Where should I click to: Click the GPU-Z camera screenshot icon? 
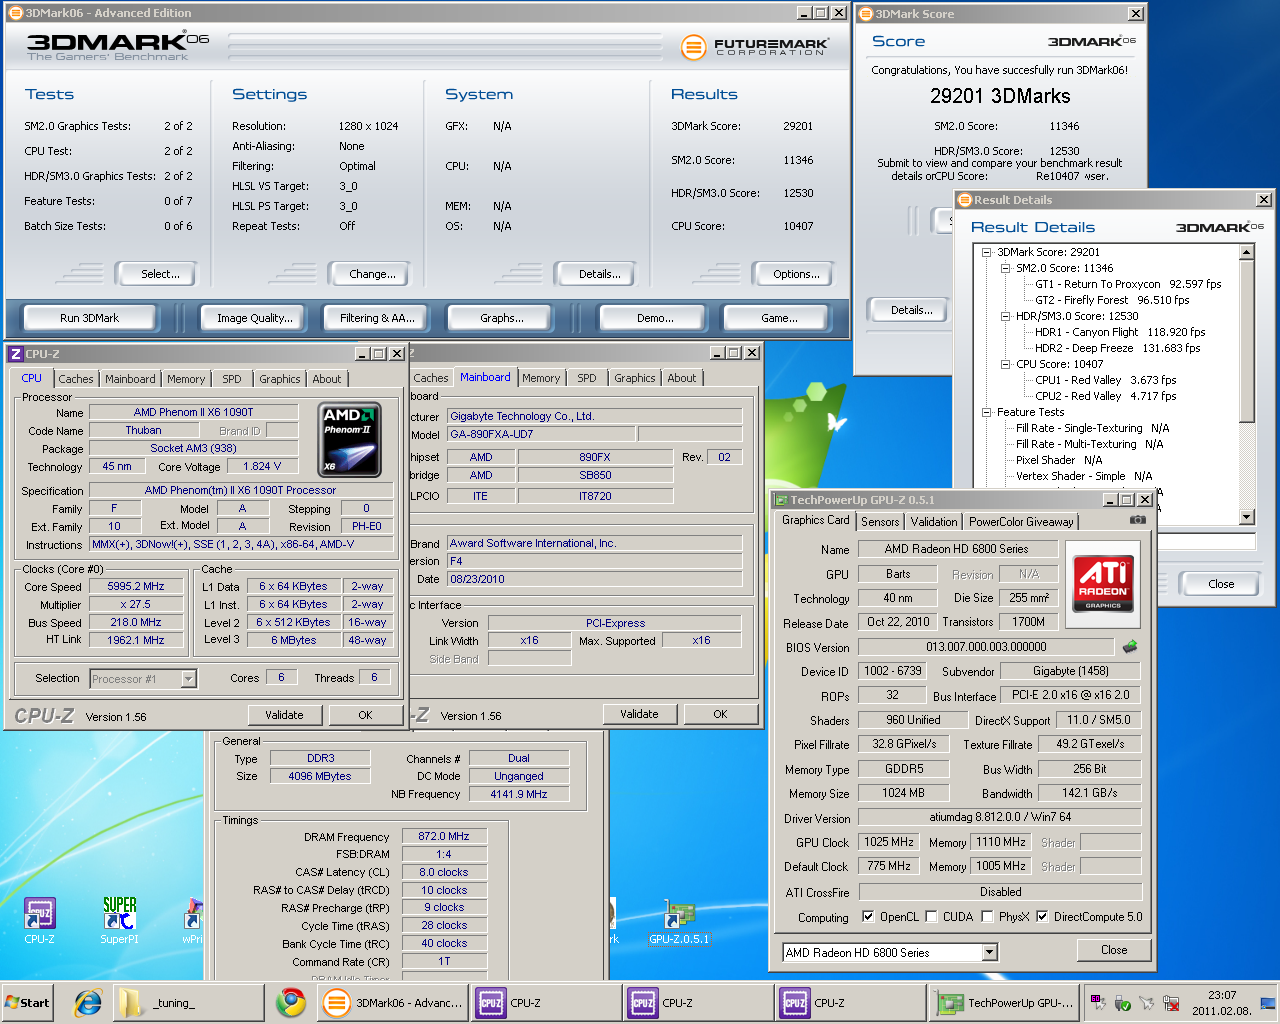tap(1137, 520)
